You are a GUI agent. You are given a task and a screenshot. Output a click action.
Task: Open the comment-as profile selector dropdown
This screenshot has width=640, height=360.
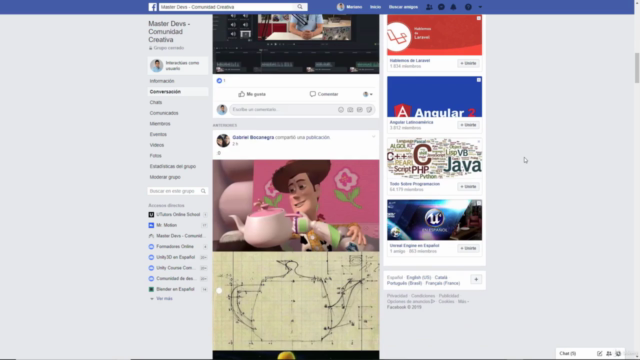coord(368,94)
